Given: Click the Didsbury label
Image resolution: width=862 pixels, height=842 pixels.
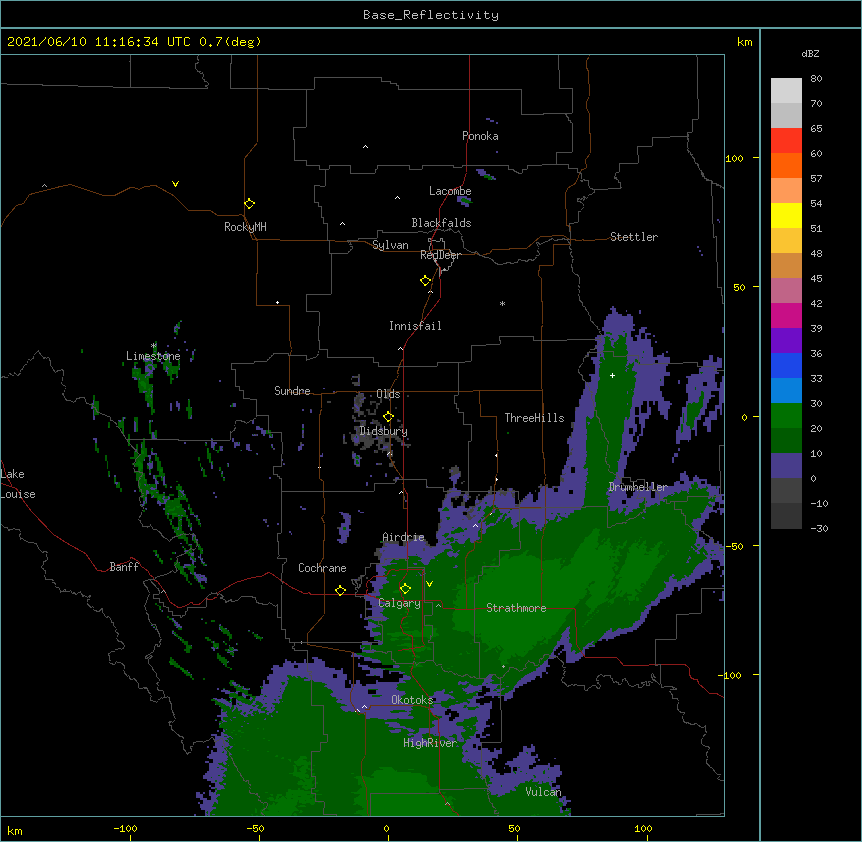Looking at the screenshot, I should point(384,431).
